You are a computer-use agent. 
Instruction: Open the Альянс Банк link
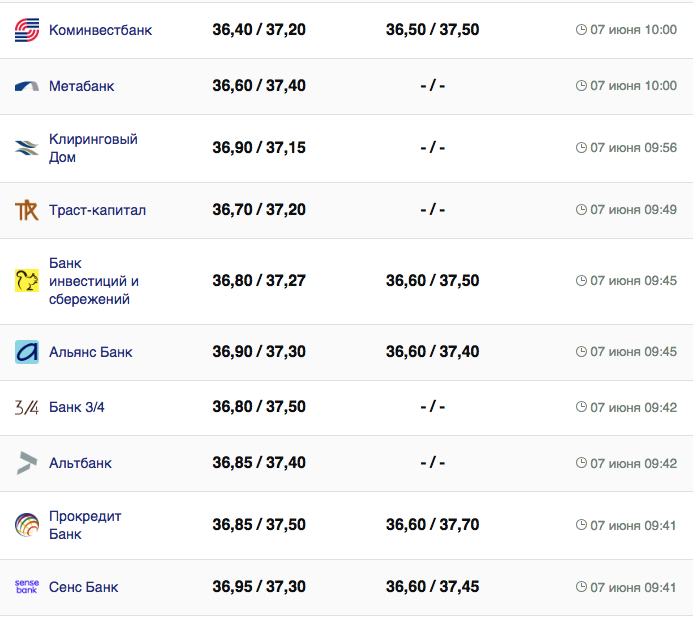pyautogui.click(x=90, y=352)
